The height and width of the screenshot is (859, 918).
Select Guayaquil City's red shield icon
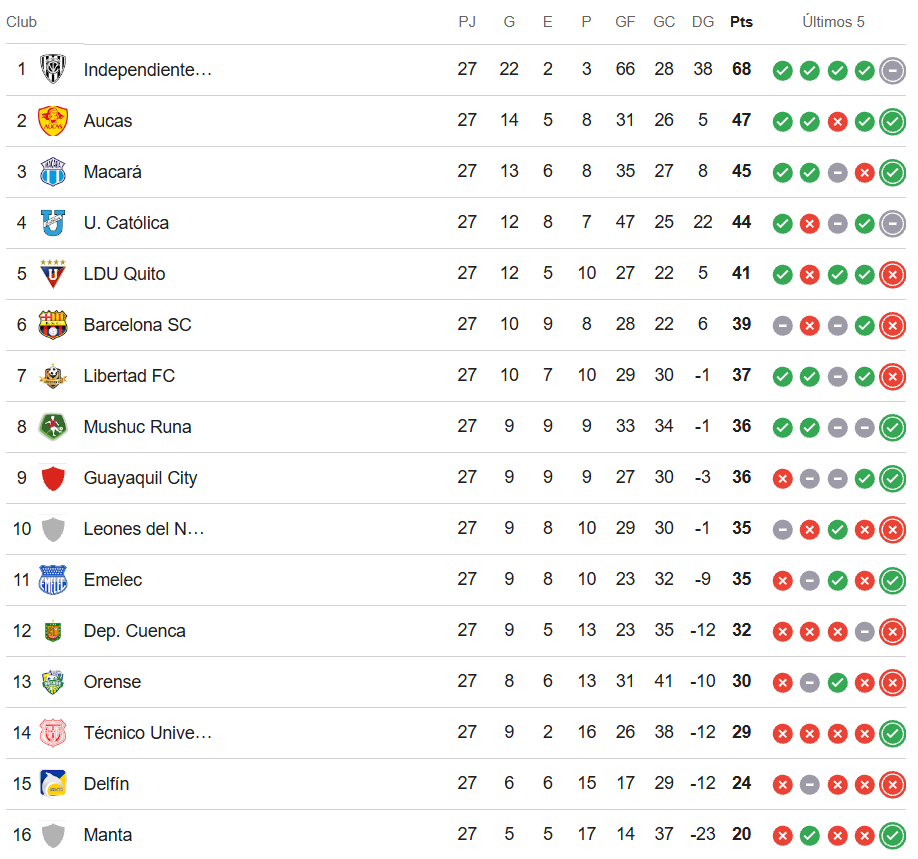[x=53, y=478]
